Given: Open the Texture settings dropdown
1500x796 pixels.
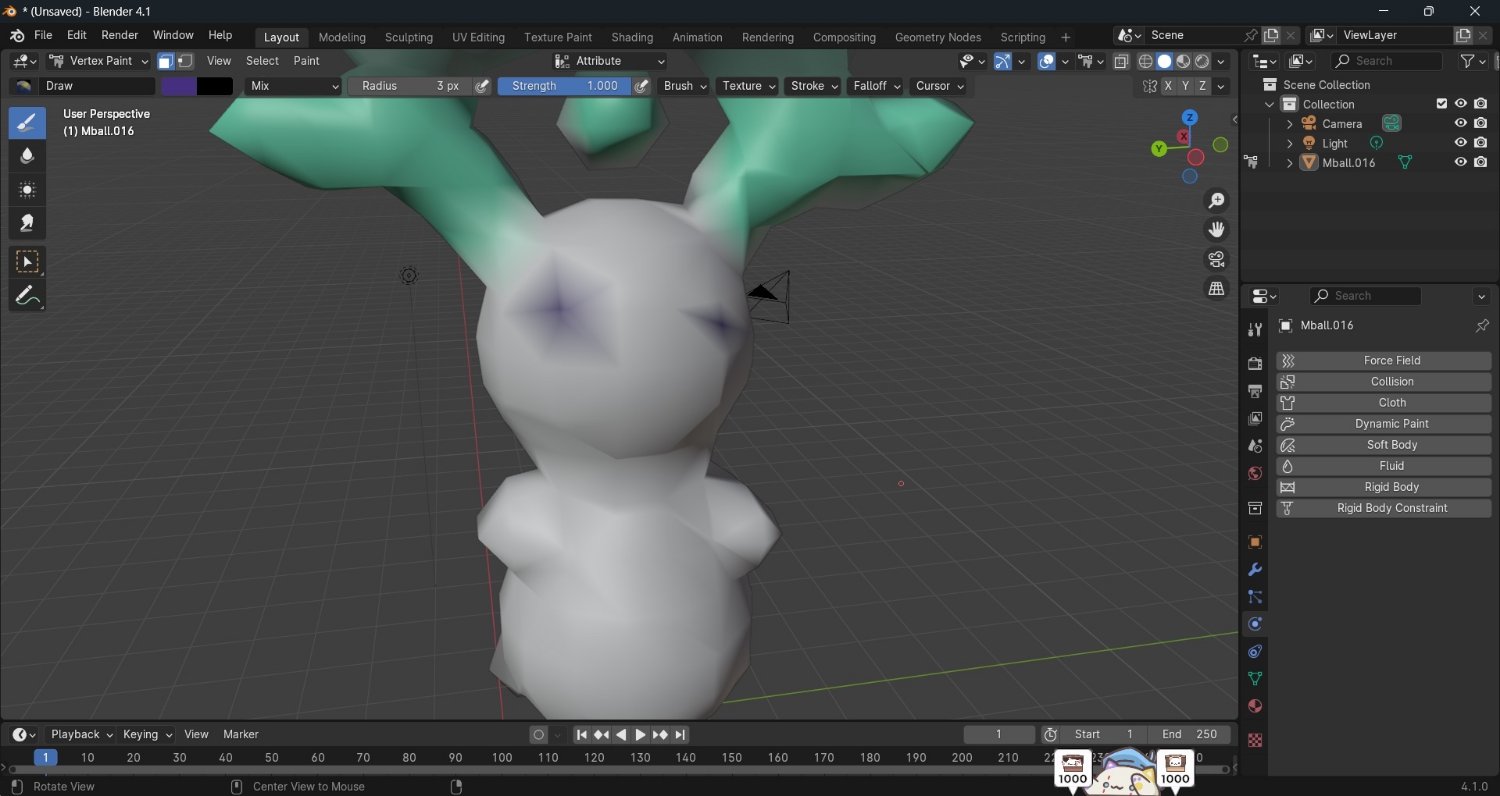Looking at the screenshot, I should [x=748, y=86].
